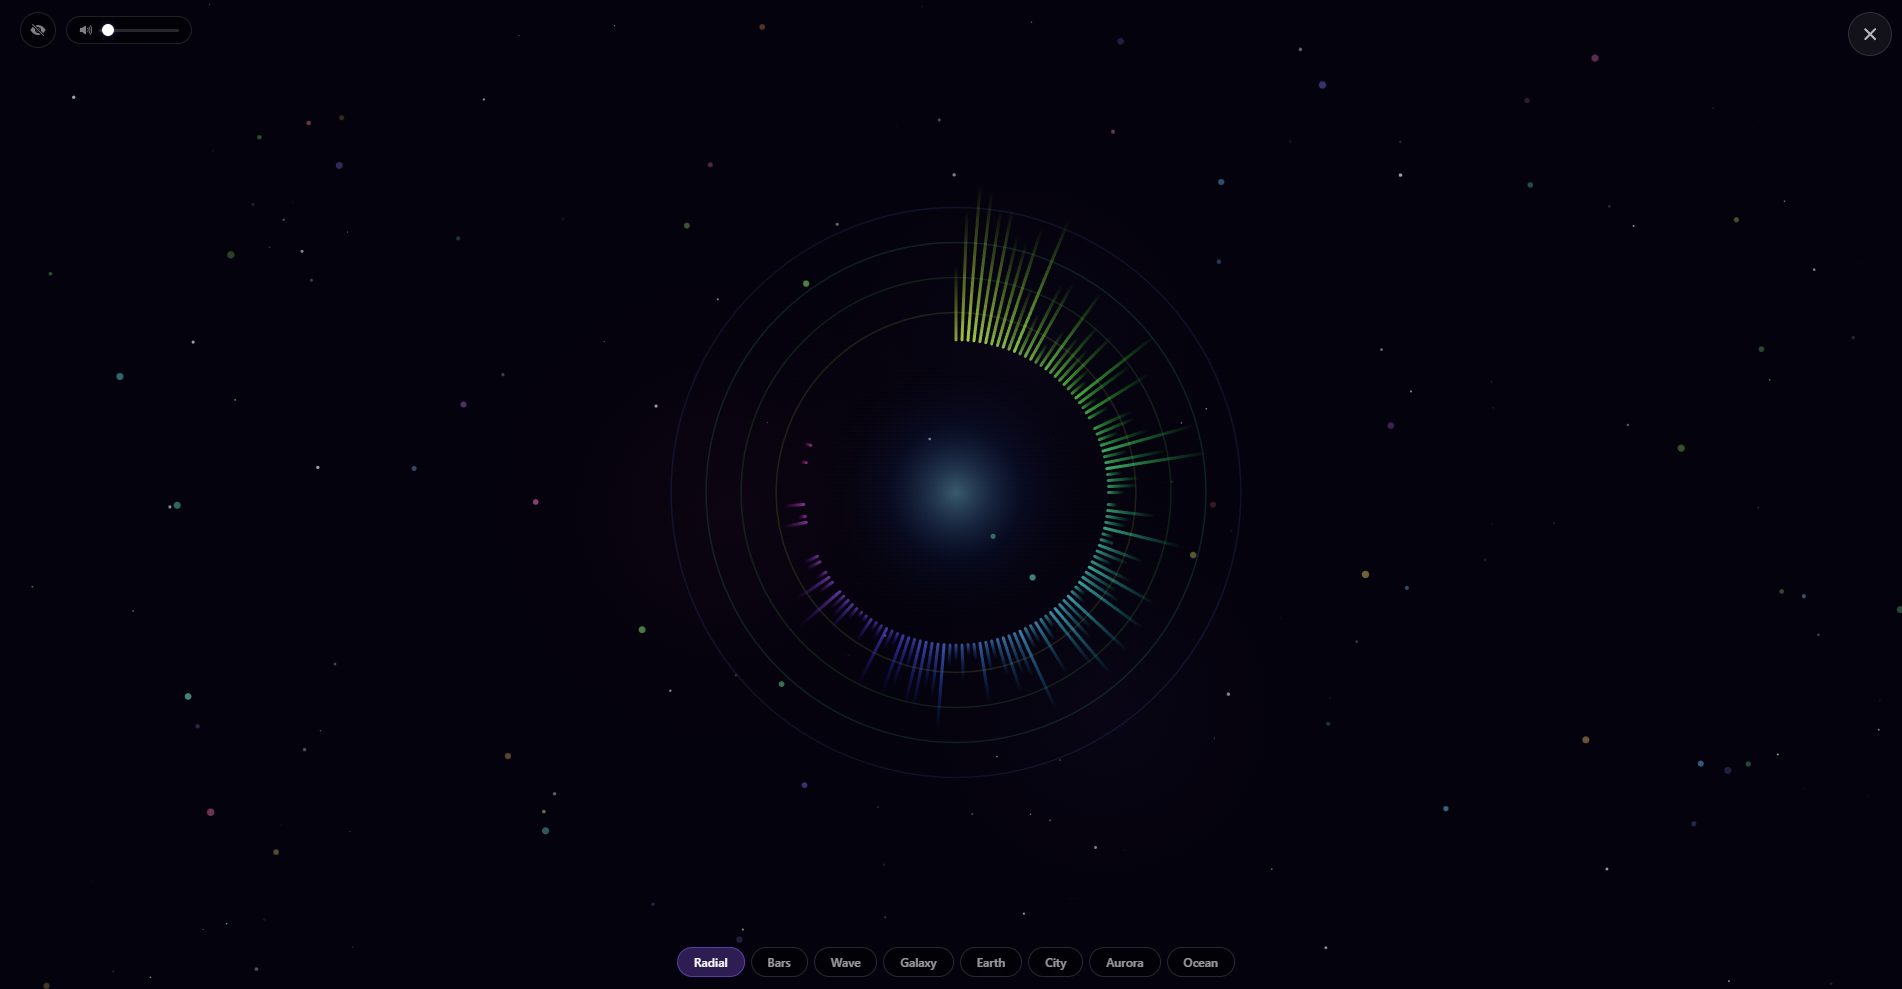Screen dimensions: 1902x989
Task: Click the close X in the corner
Action: (x=1869, y=33)
